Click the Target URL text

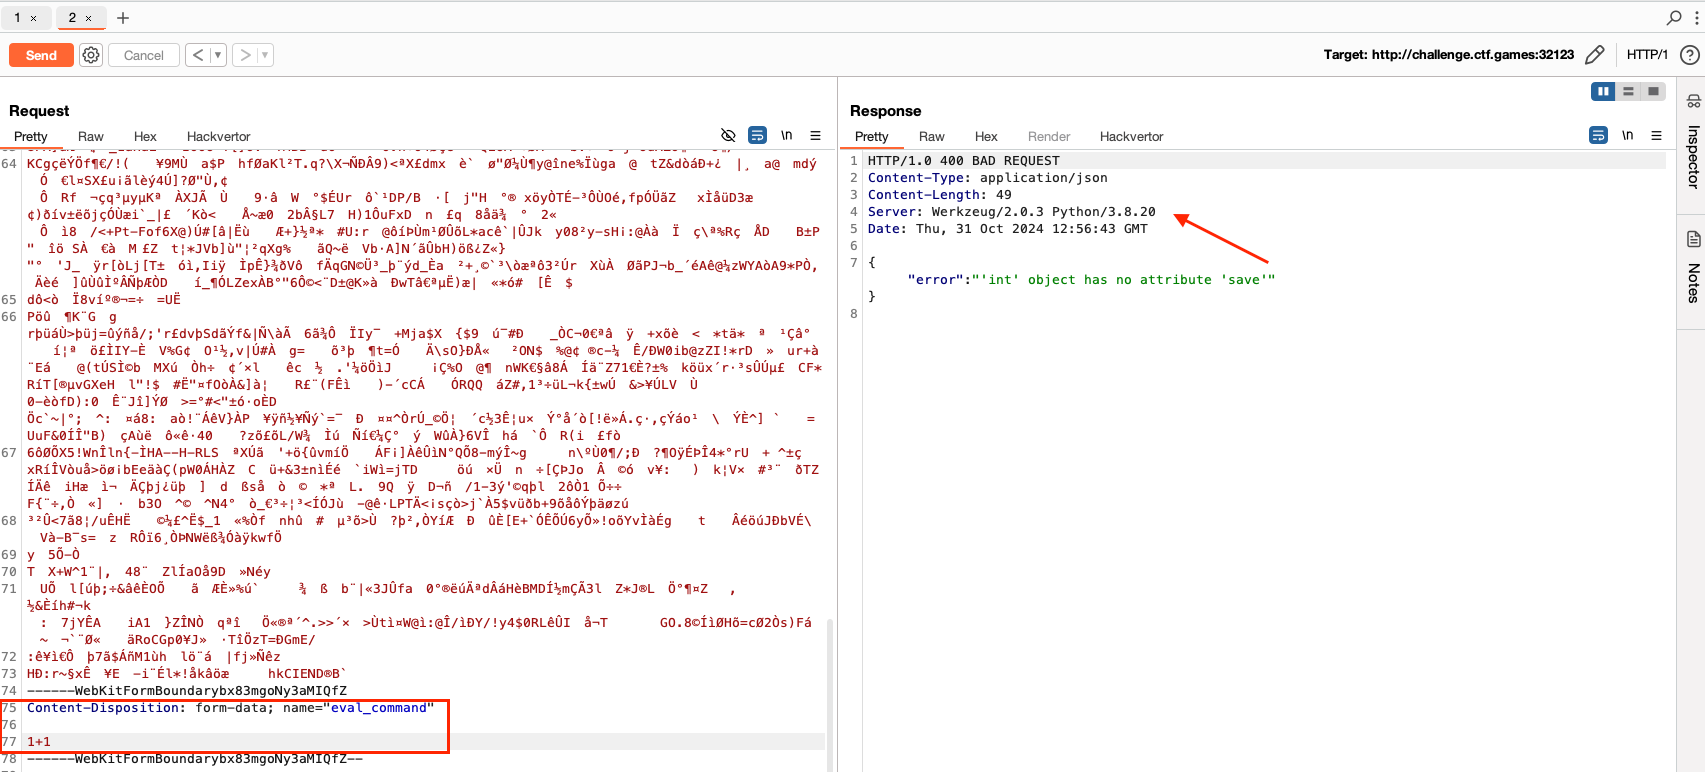(1449, 55)
